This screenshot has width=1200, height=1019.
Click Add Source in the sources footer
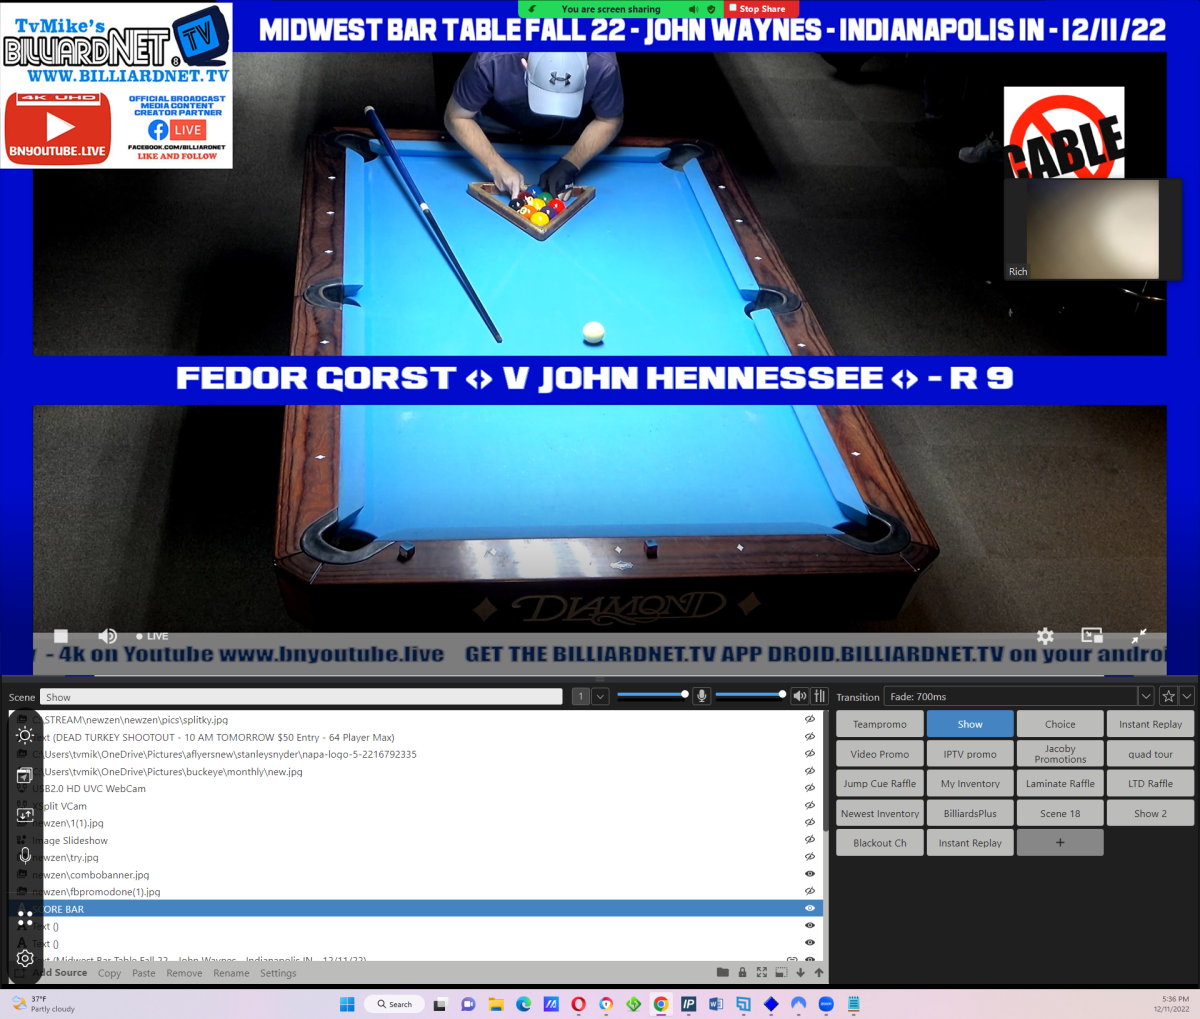(x=60, y=972)
